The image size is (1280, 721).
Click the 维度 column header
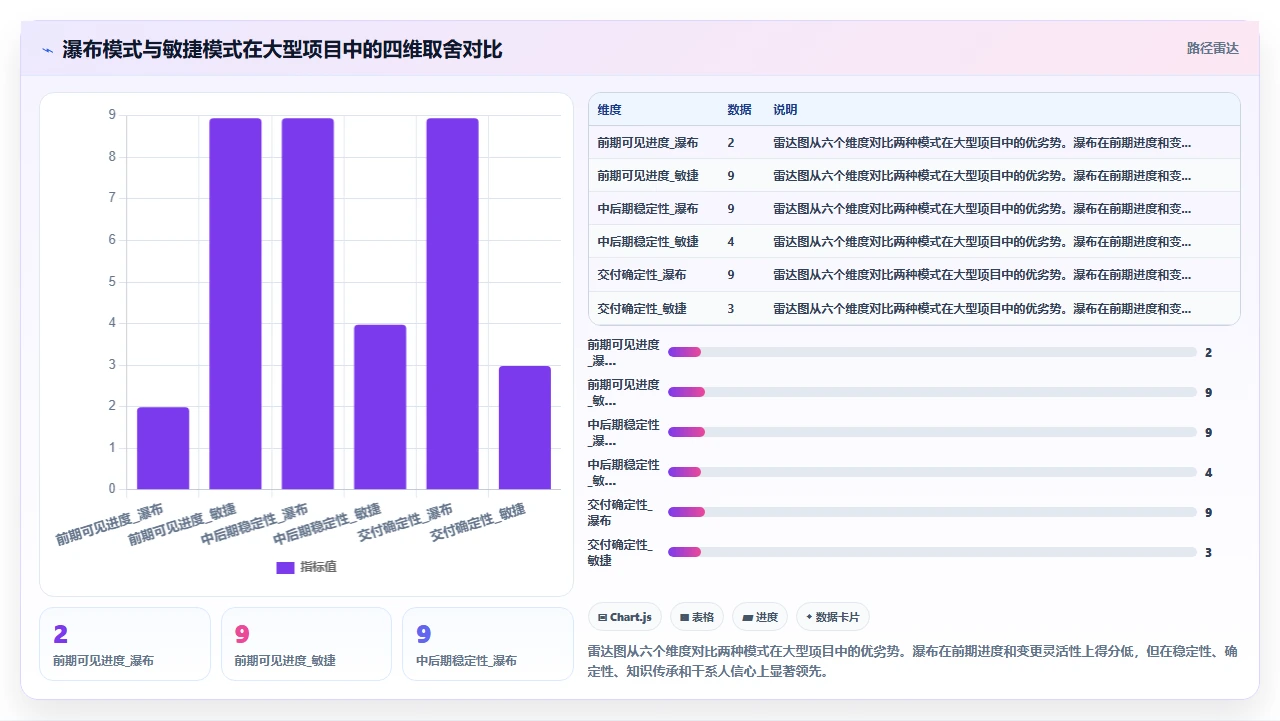click(x=609, y=110)
